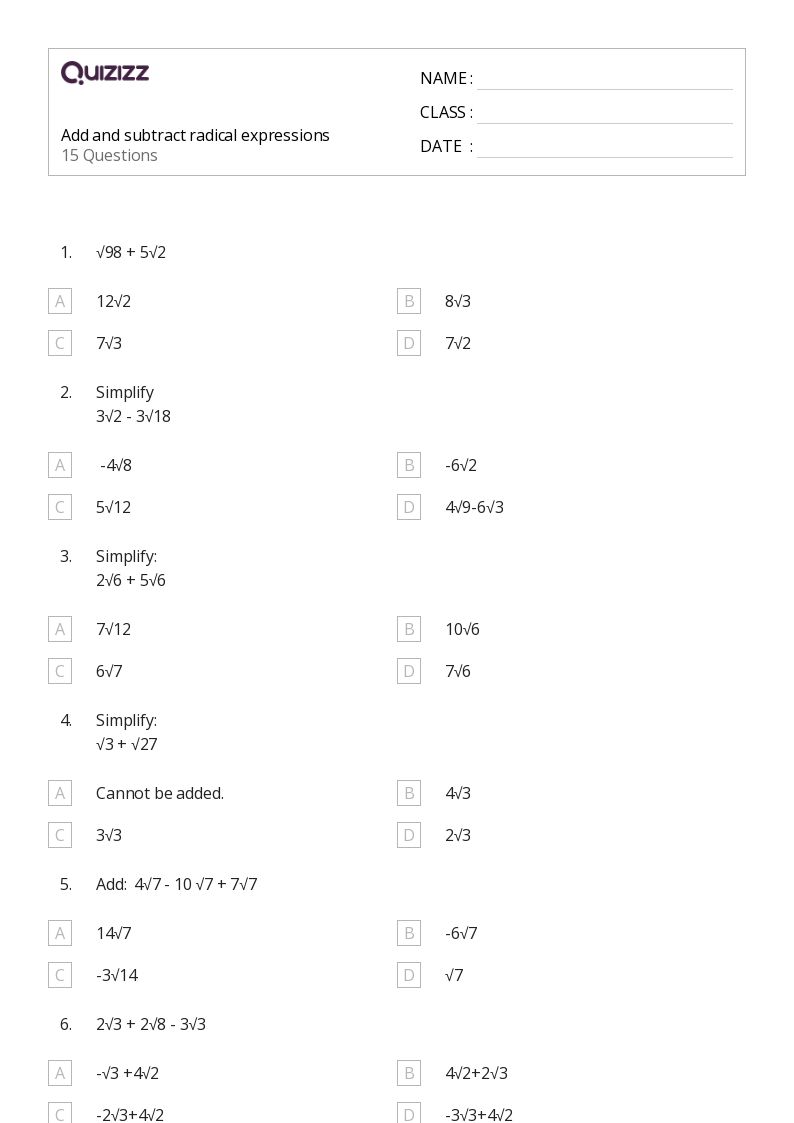Image resolution: width=794 pixels, height=1123 pixels.
Task: Click the worksheet title 'Add and subtract radical expressions'
Action: 195,135
